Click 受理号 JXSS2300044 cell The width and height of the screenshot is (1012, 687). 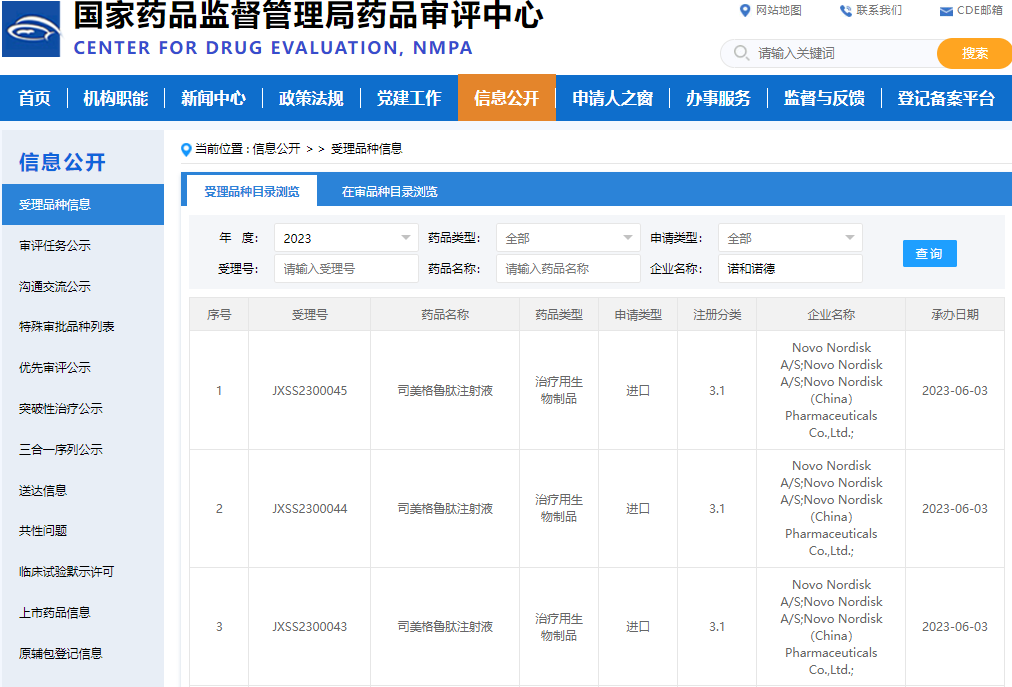point(310,509)
